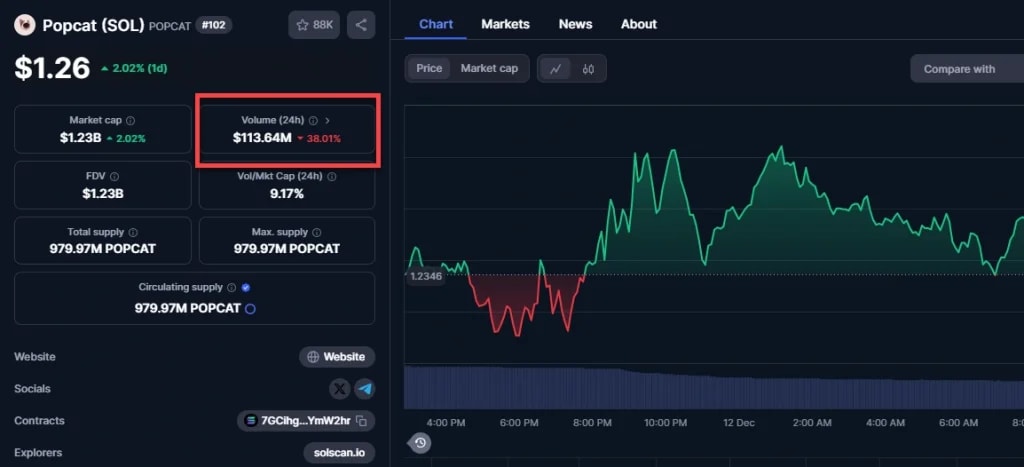Viewport: 1024px width, 467px height.
Task: Switch chart to candlestick view
Action: pos(588,69)
